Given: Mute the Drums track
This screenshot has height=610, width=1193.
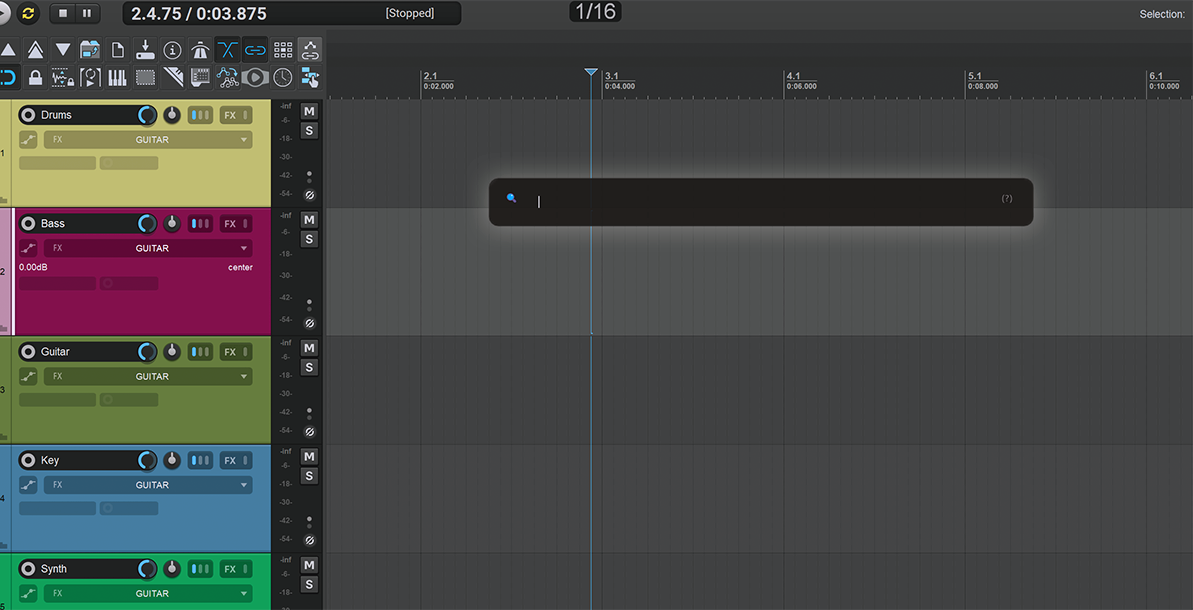Looking at the screenshot, I should coord(309,112).
